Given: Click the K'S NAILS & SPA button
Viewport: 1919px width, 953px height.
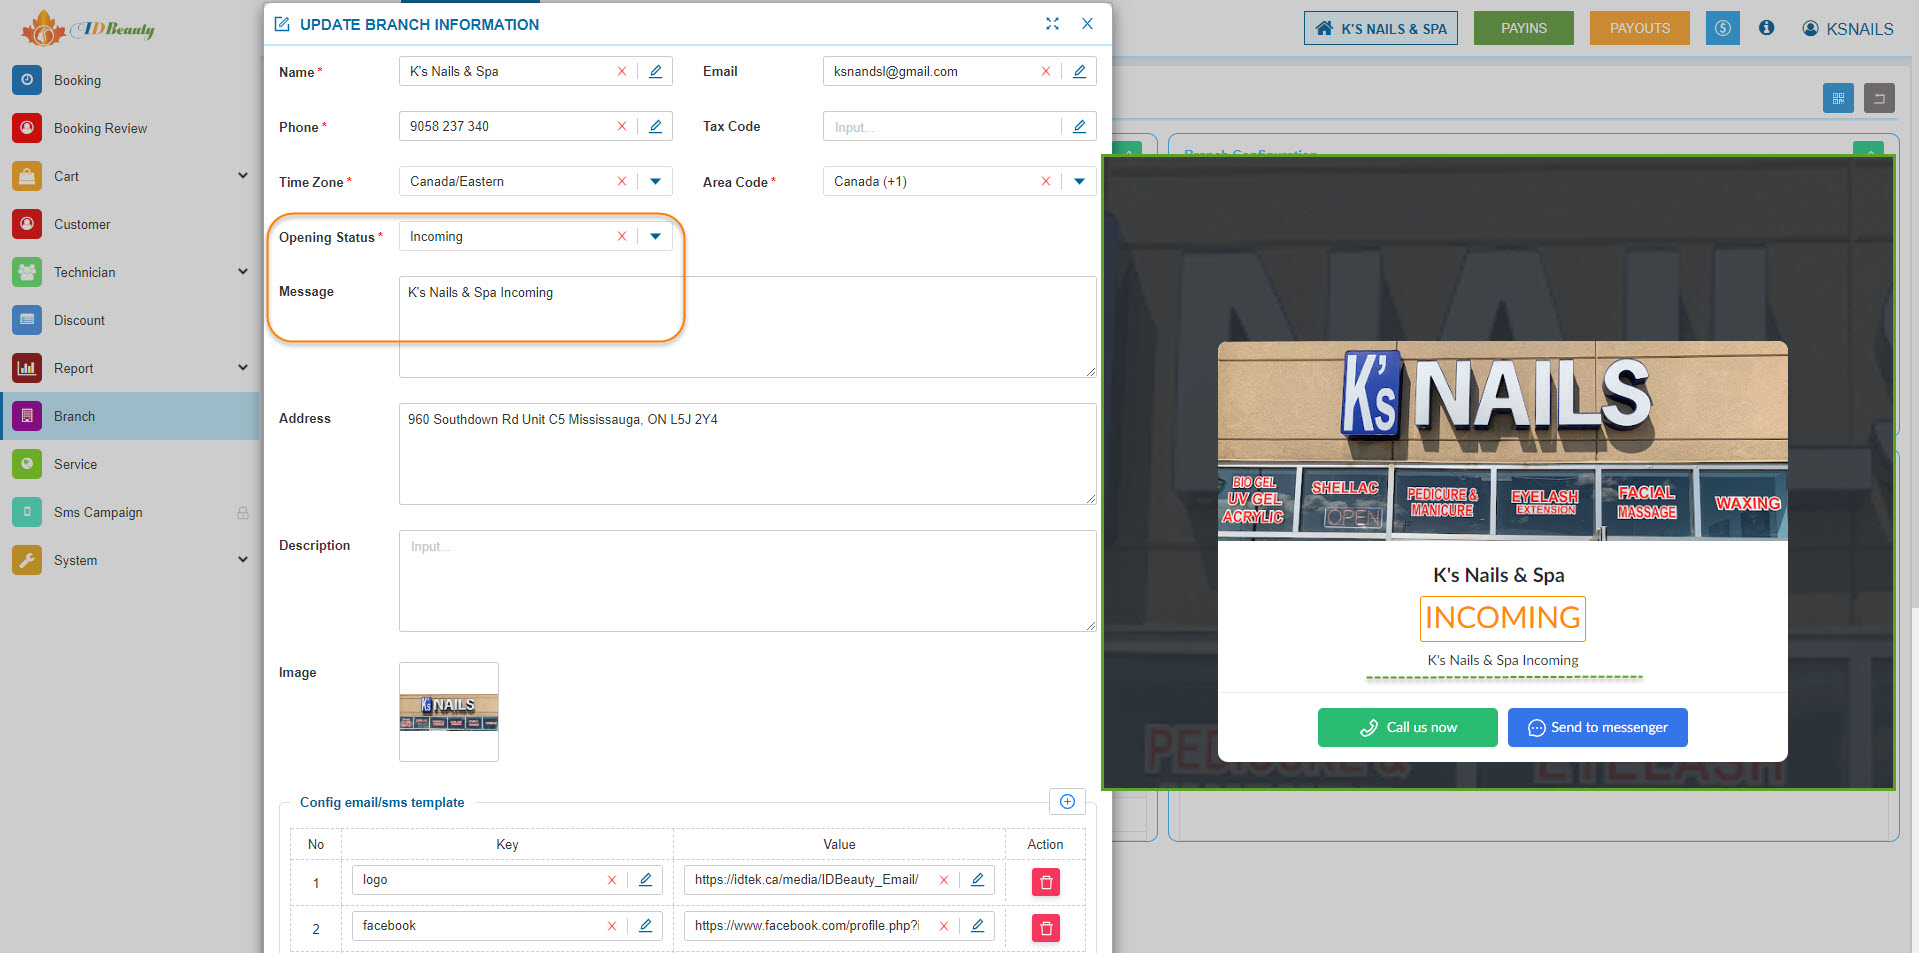Looking at the screenshot, I should coord(1381,28).
